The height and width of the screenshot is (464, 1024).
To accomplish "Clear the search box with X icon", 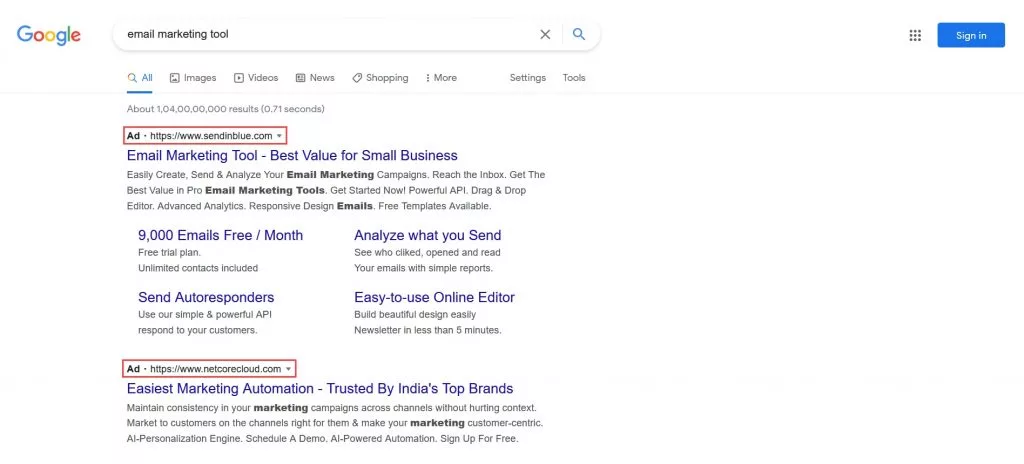I will click(x=545, y=35).
